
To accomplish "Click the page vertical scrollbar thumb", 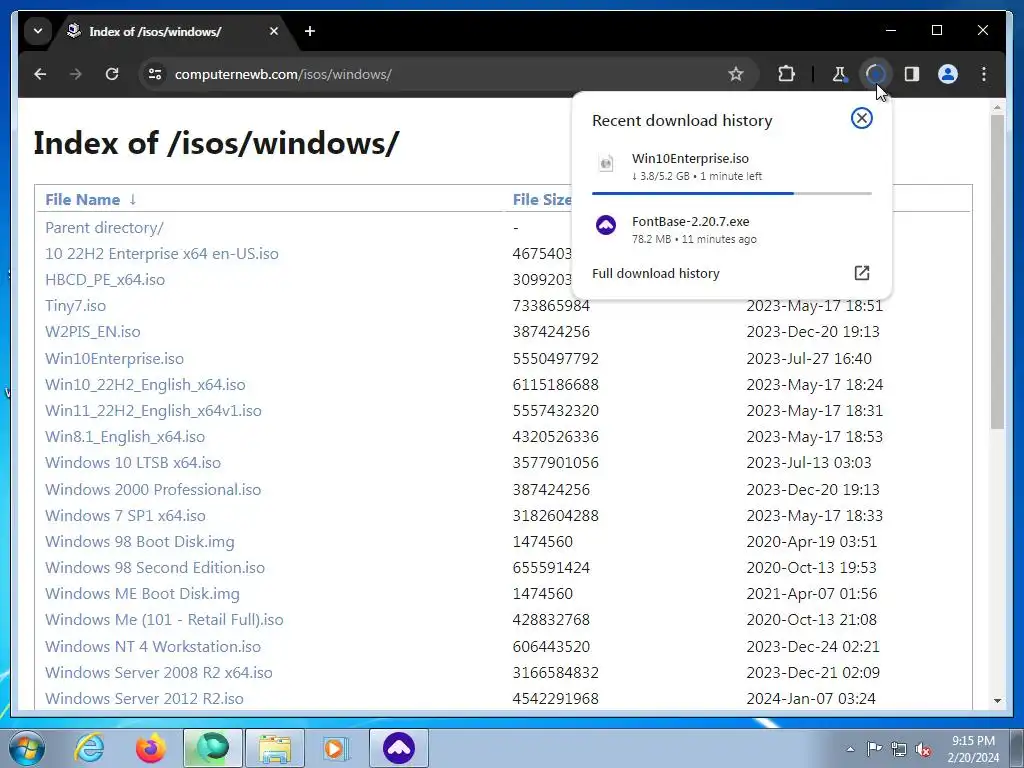I will coord(997,272).
